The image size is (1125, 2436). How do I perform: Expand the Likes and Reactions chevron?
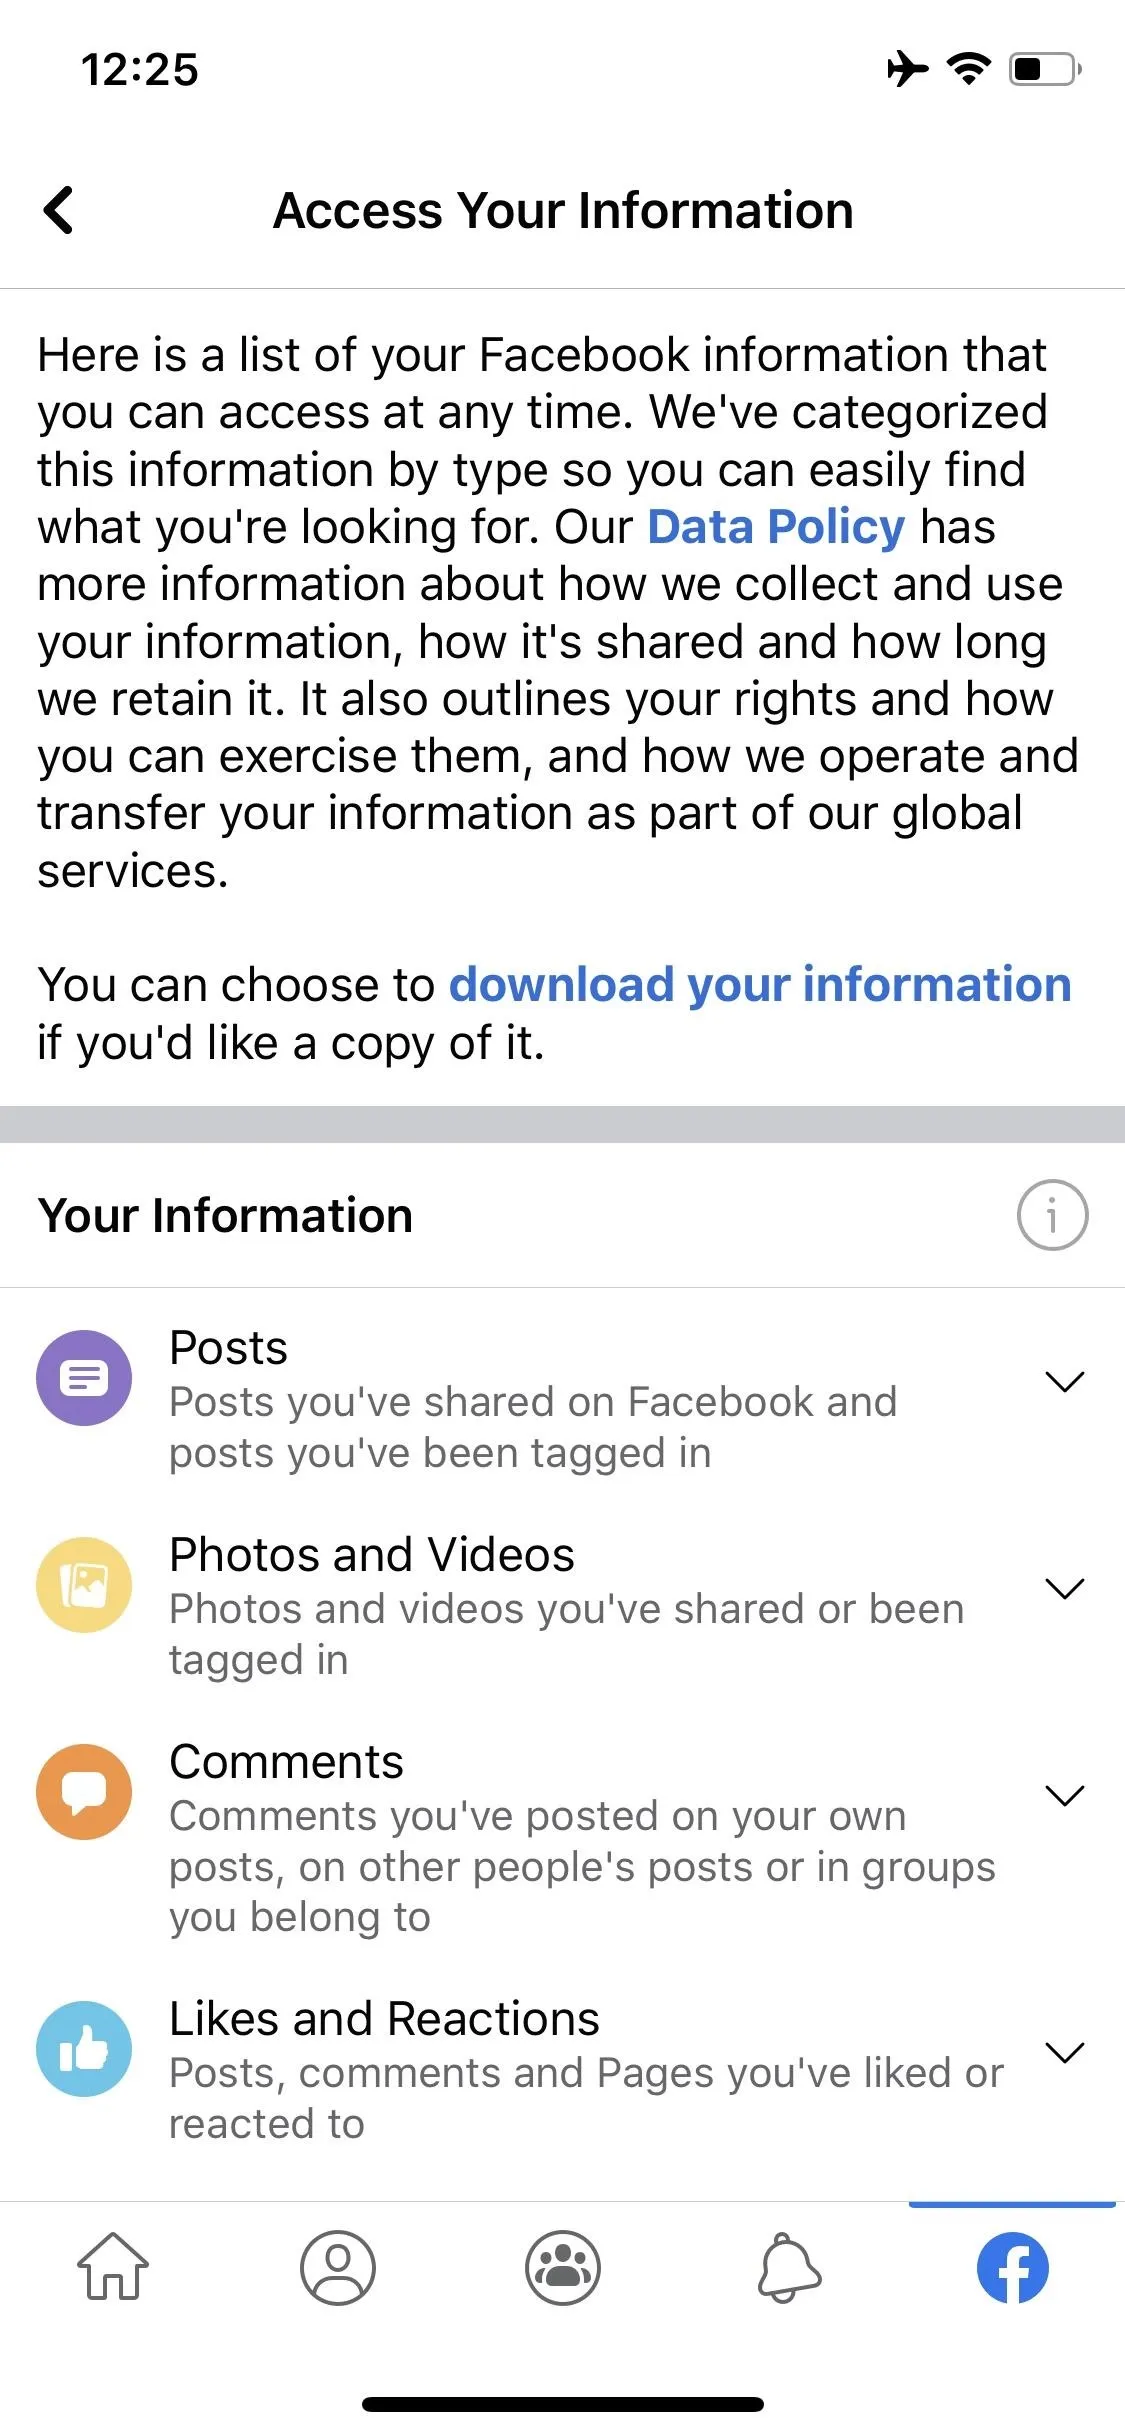pos(1064,2053)
